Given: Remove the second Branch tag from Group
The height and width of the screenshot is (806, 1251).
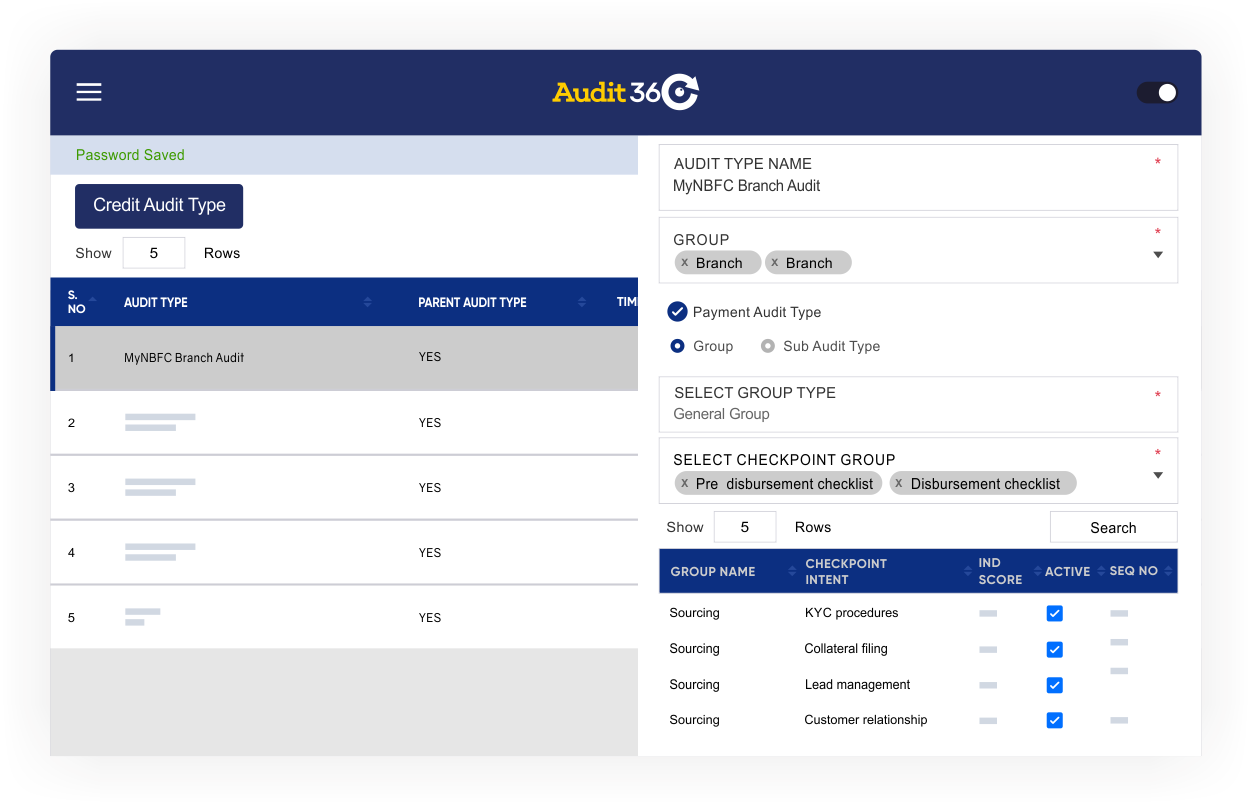Looking at the screenshot, I should pos(774,263).
